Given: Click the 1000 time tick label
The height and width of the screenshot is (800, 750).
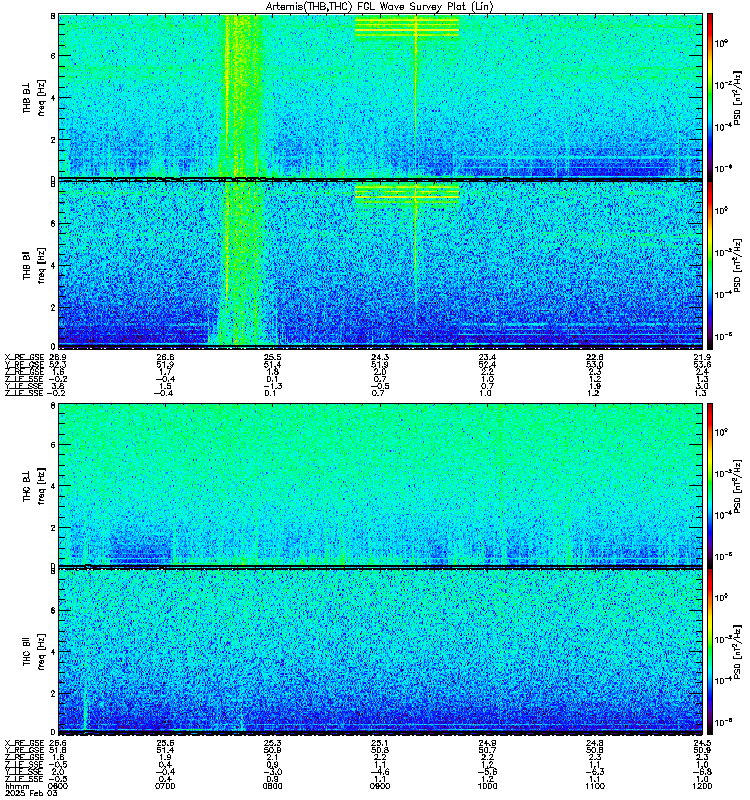Looking at the screenshot, I should 487,786.
